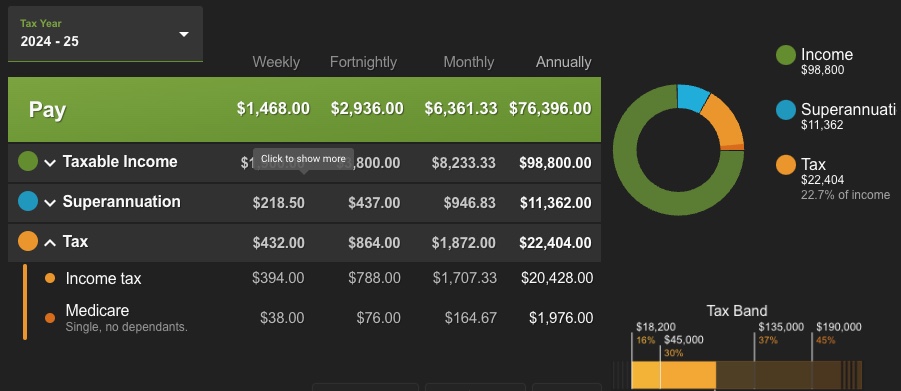Click the Annually column header
Screen dimensions: 901x391
tap(564, 62)
